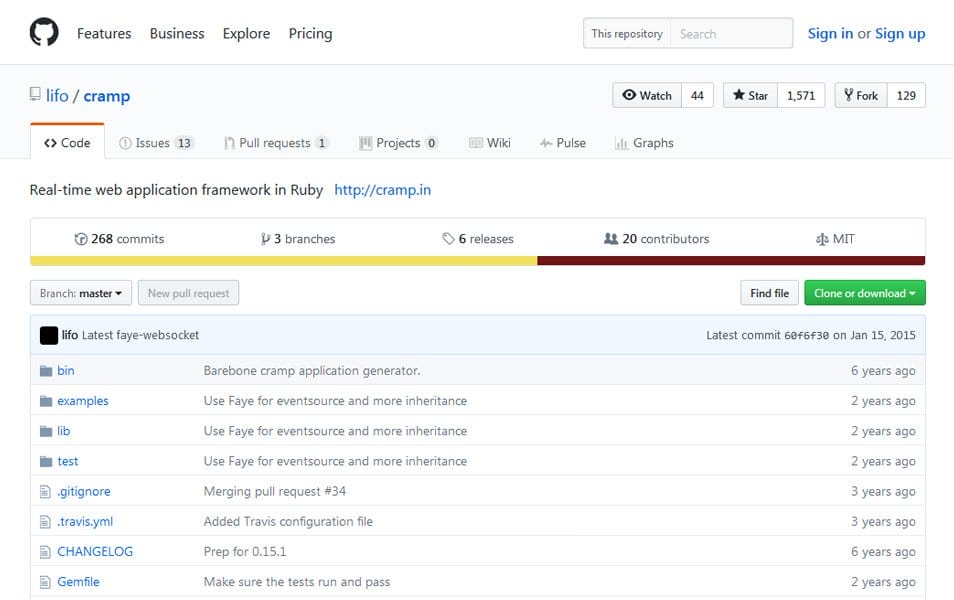The width and height of the screenshot is (954, 600).
Task: Open the .gitignore file
Action: point(84,492)
